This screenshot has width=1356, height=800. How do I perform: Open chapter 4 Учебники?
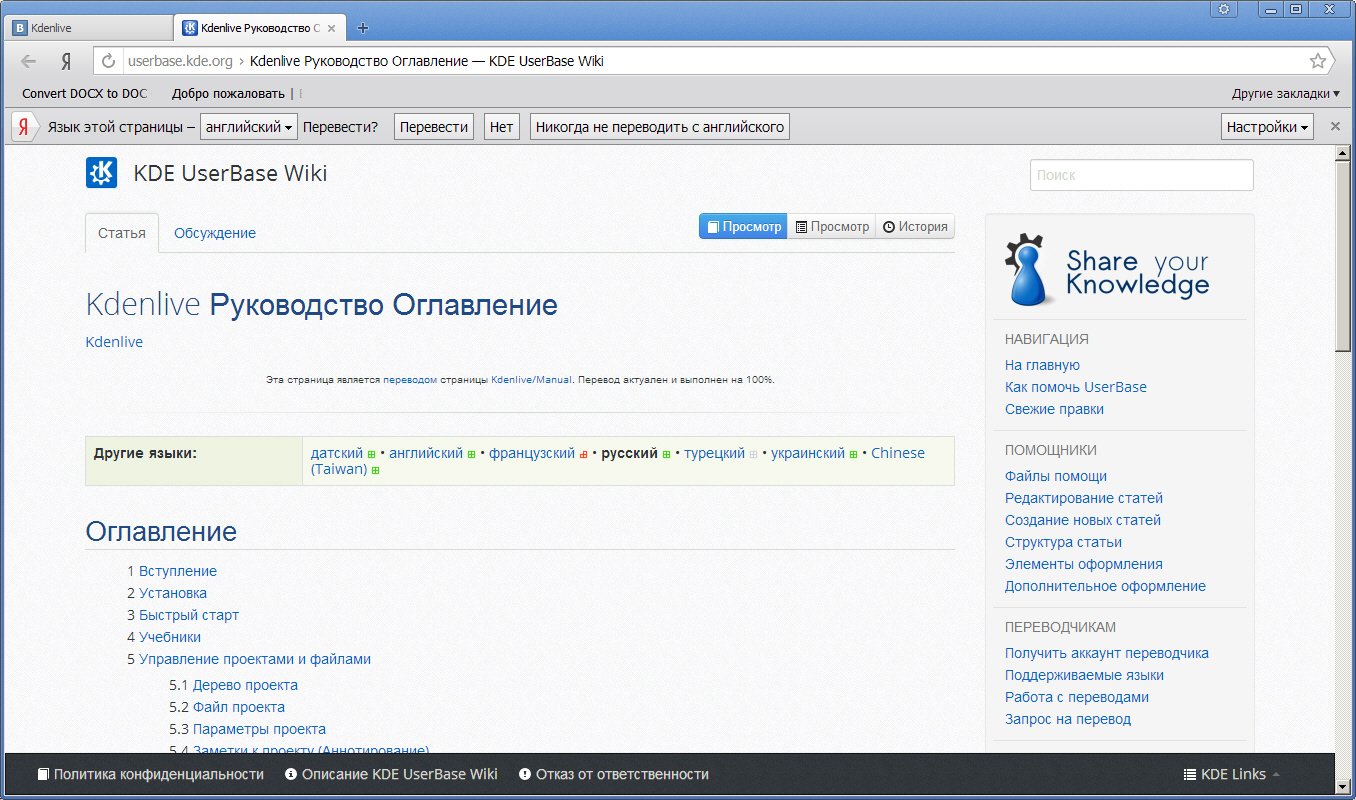170,637
